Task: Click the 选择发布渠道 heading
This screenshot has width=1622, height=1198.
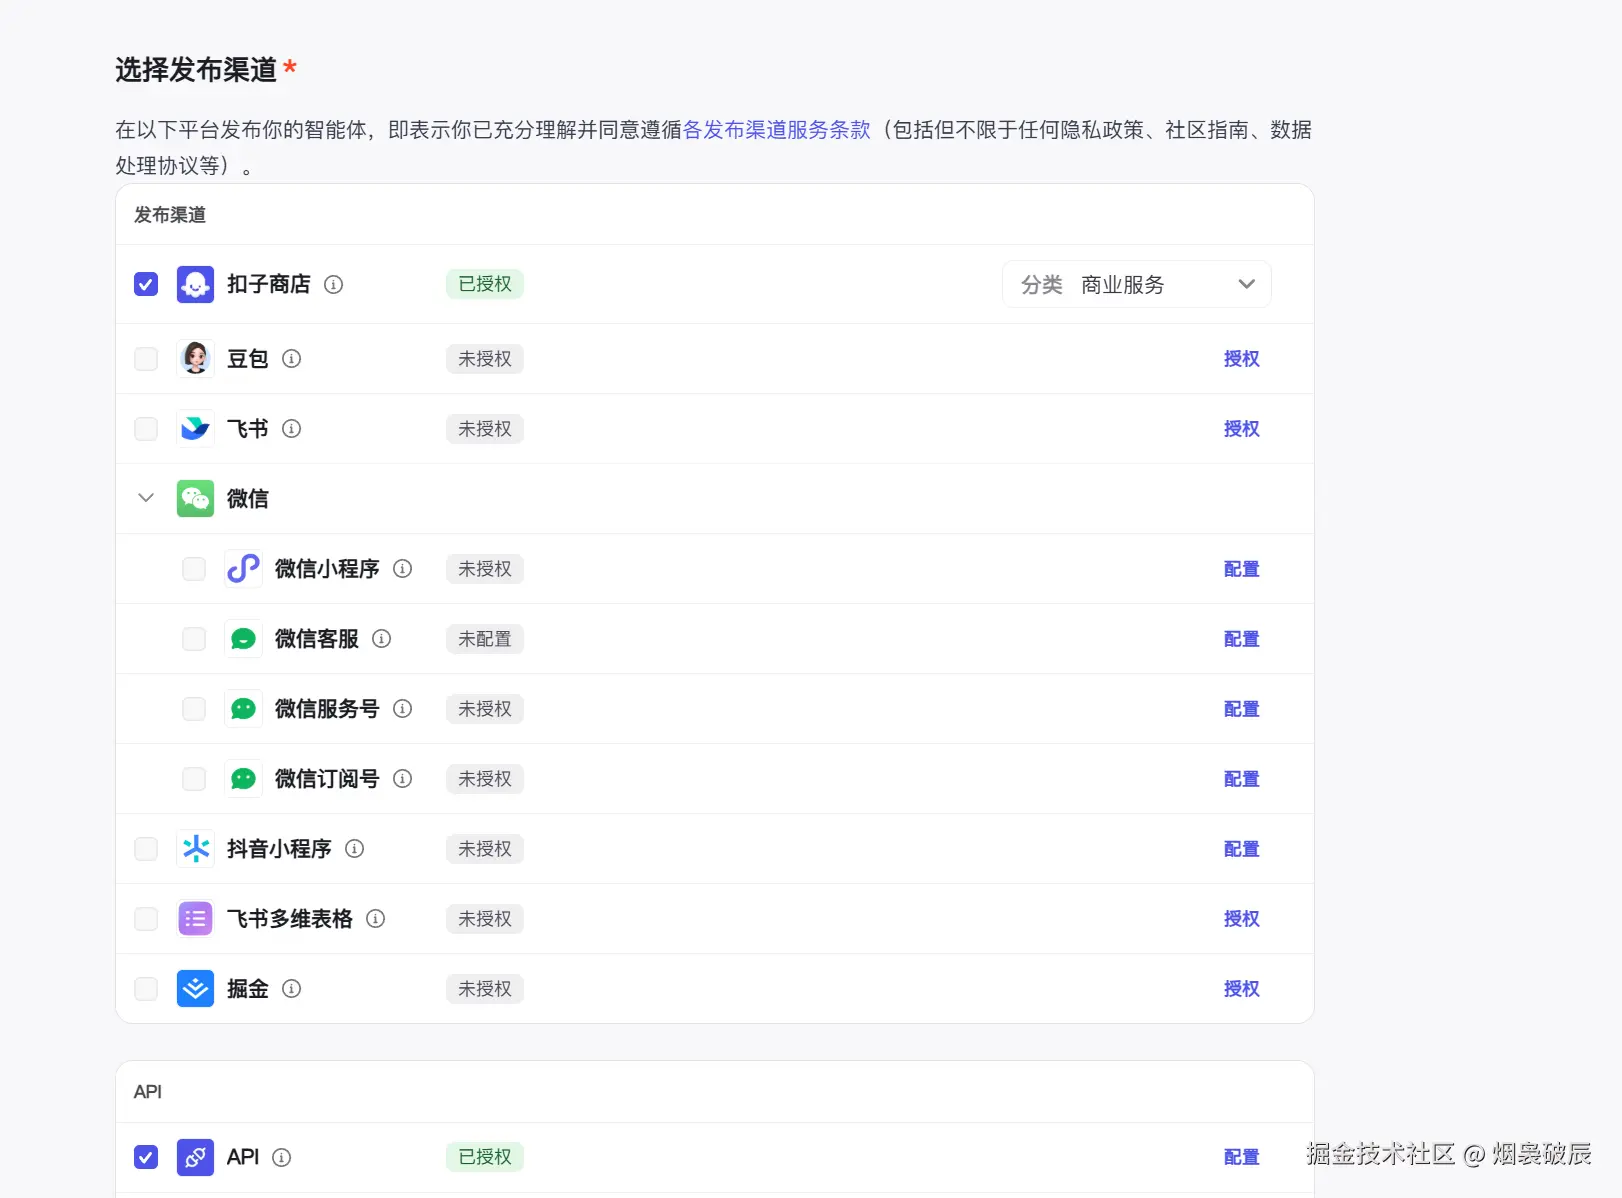Action: [x=196, y=69]
